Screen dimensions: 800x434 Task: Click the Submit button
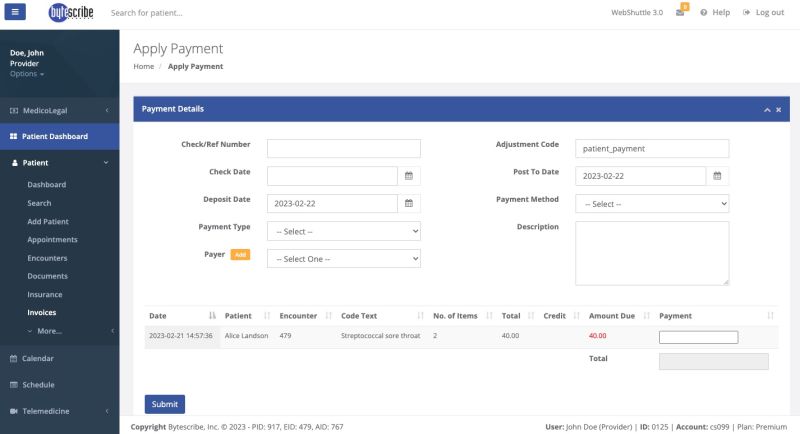pos(164,404)
